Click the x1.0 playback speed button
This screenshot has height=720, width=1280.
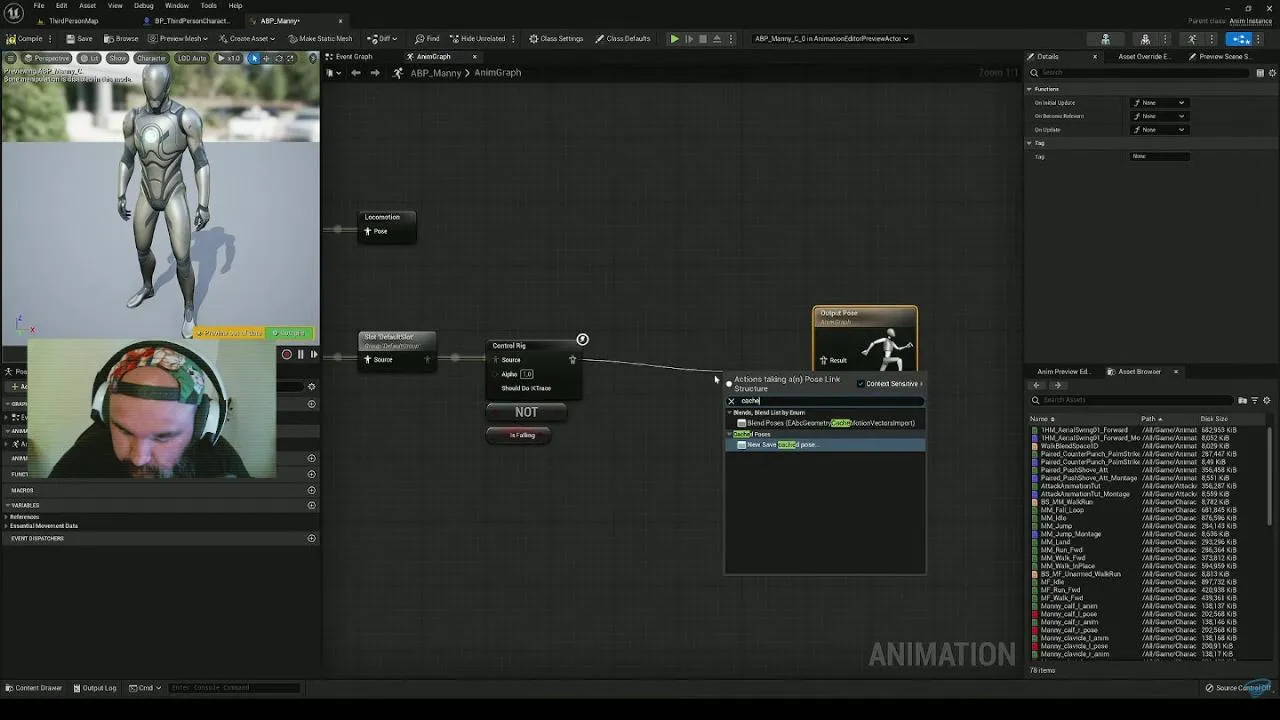tap(230, 58)
